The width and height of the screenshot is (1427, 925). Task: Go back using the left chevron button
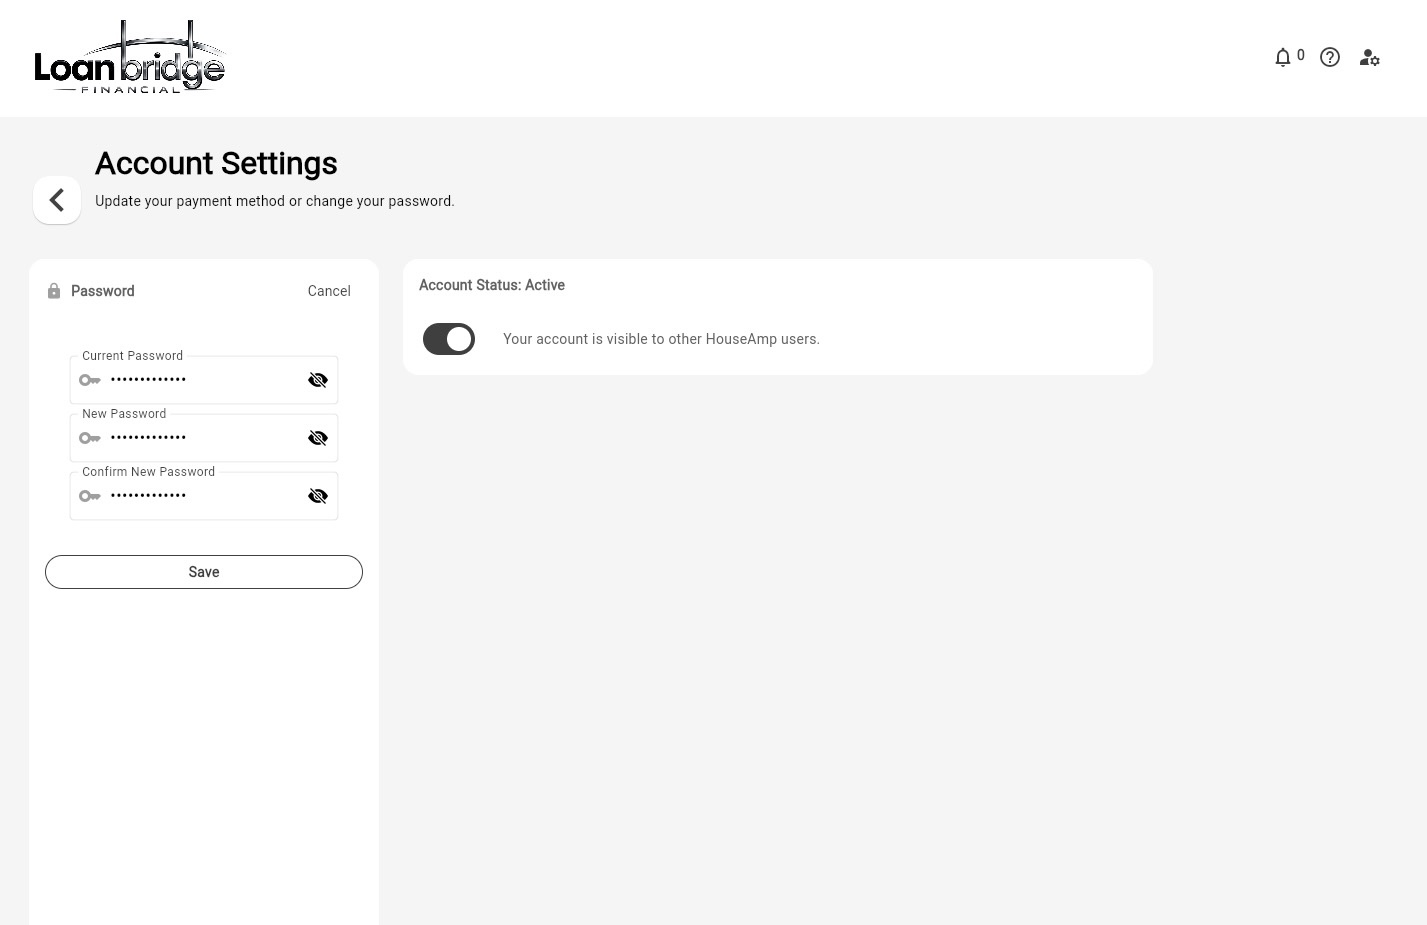[x=57, y=200]
